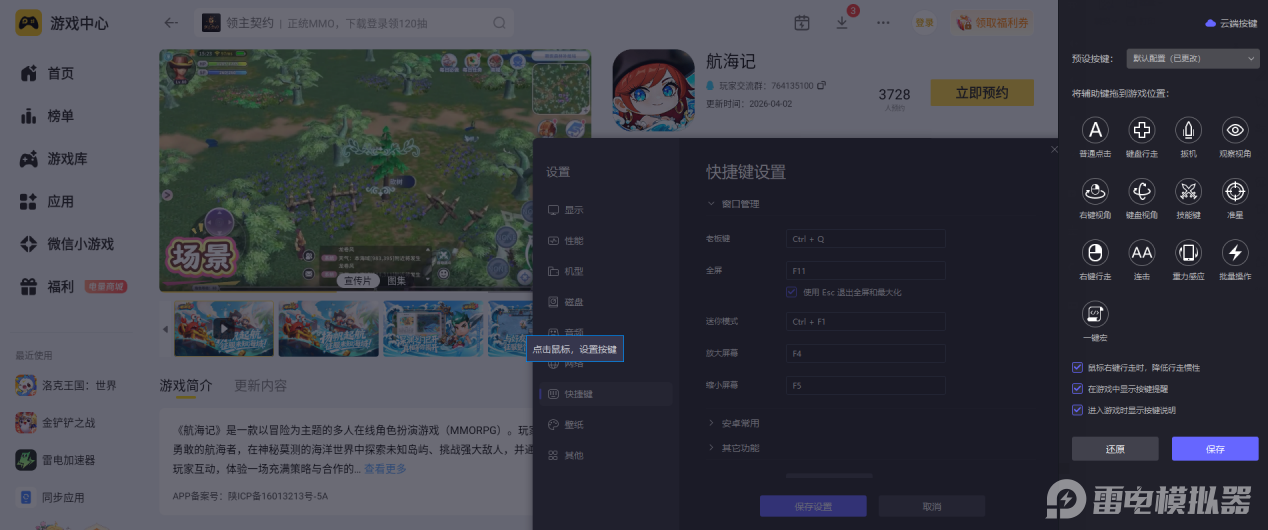Open 金铲铲之战 in recent list
The width and height of the screenshot is (1268, 530).
pyautogui.click(x=55, y=422)
